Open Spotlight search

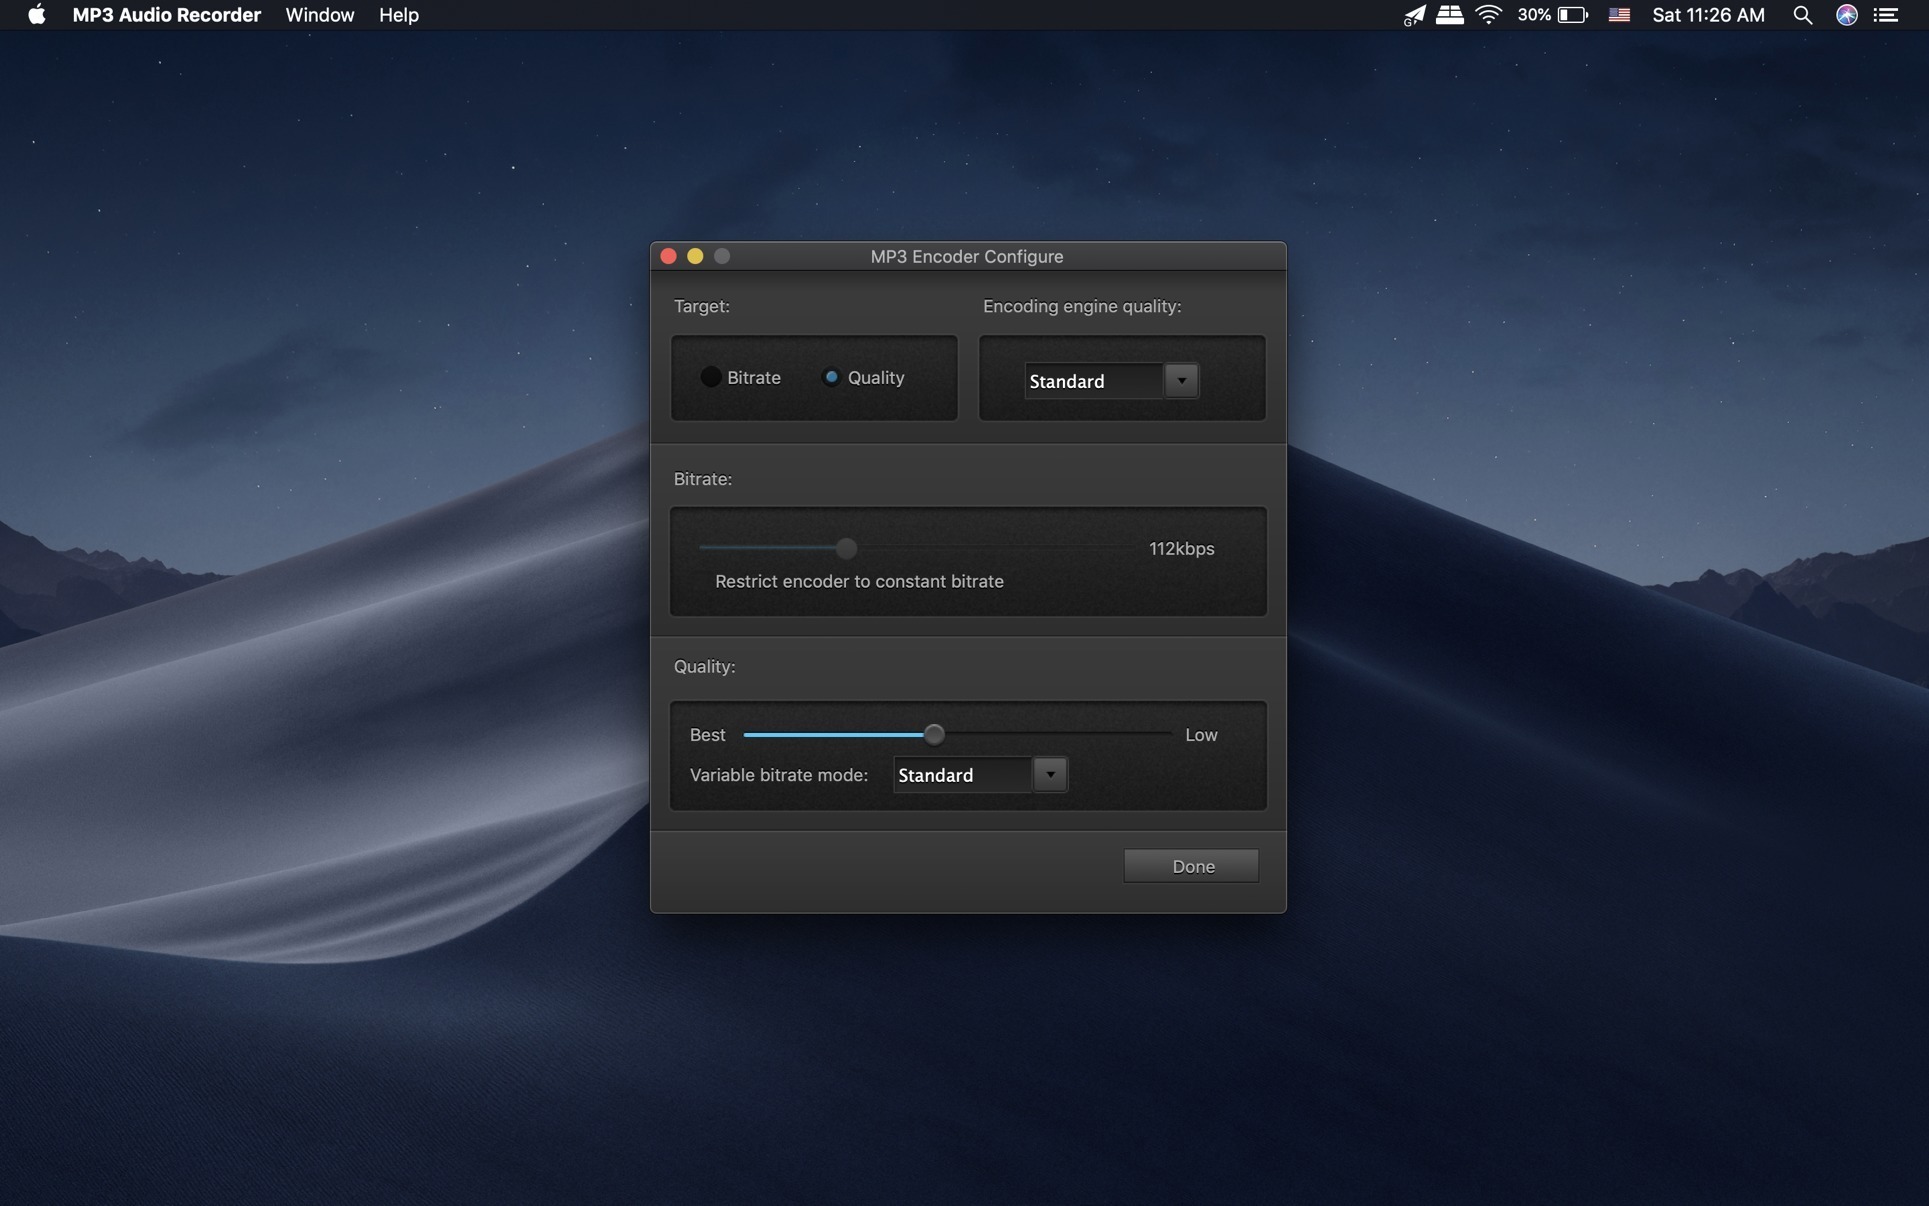(x=1802, y=15)
